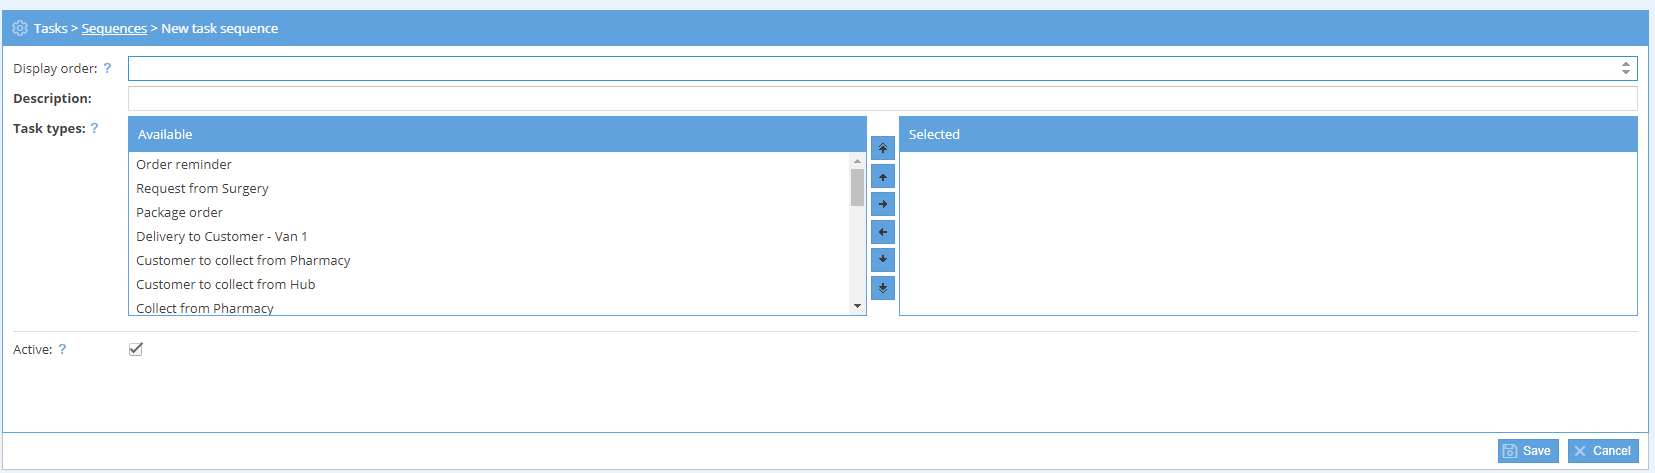
Task: Click the move up arrow button
Action: [x=882, y=177]
